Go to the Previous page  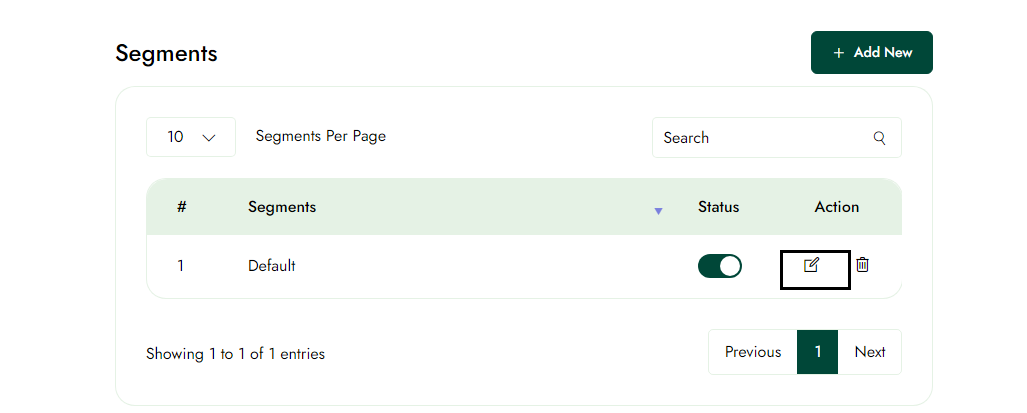tap(753, 352)
